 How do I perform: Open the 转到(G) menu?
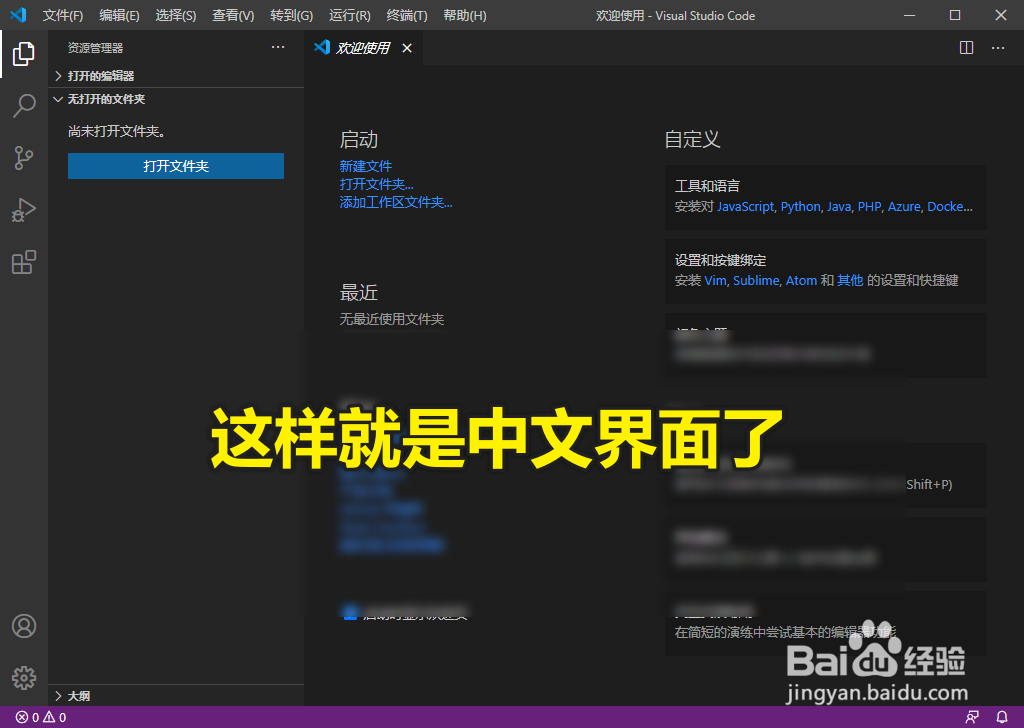pyautogui.click(x=291, y=15)
